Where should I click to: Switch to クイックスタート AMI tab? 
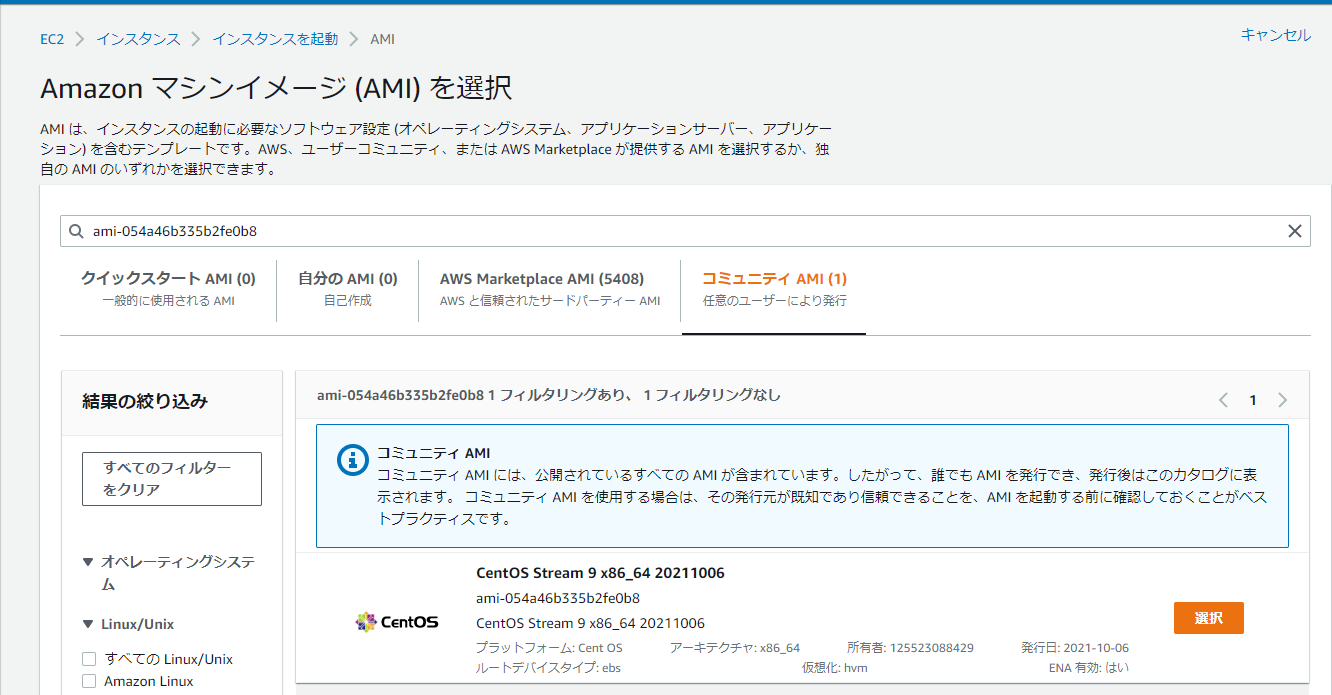[168, 288]
